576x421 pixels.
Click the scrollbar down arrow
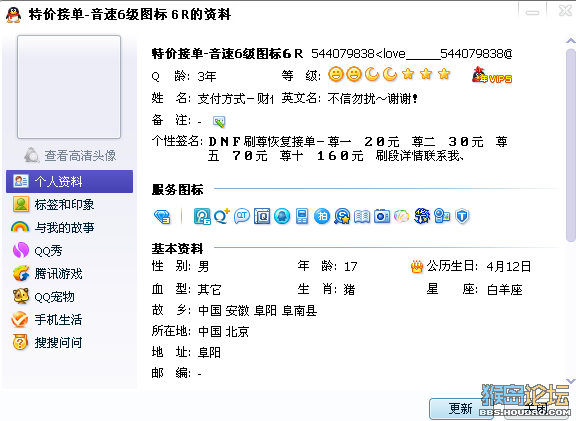pos(571,381)
